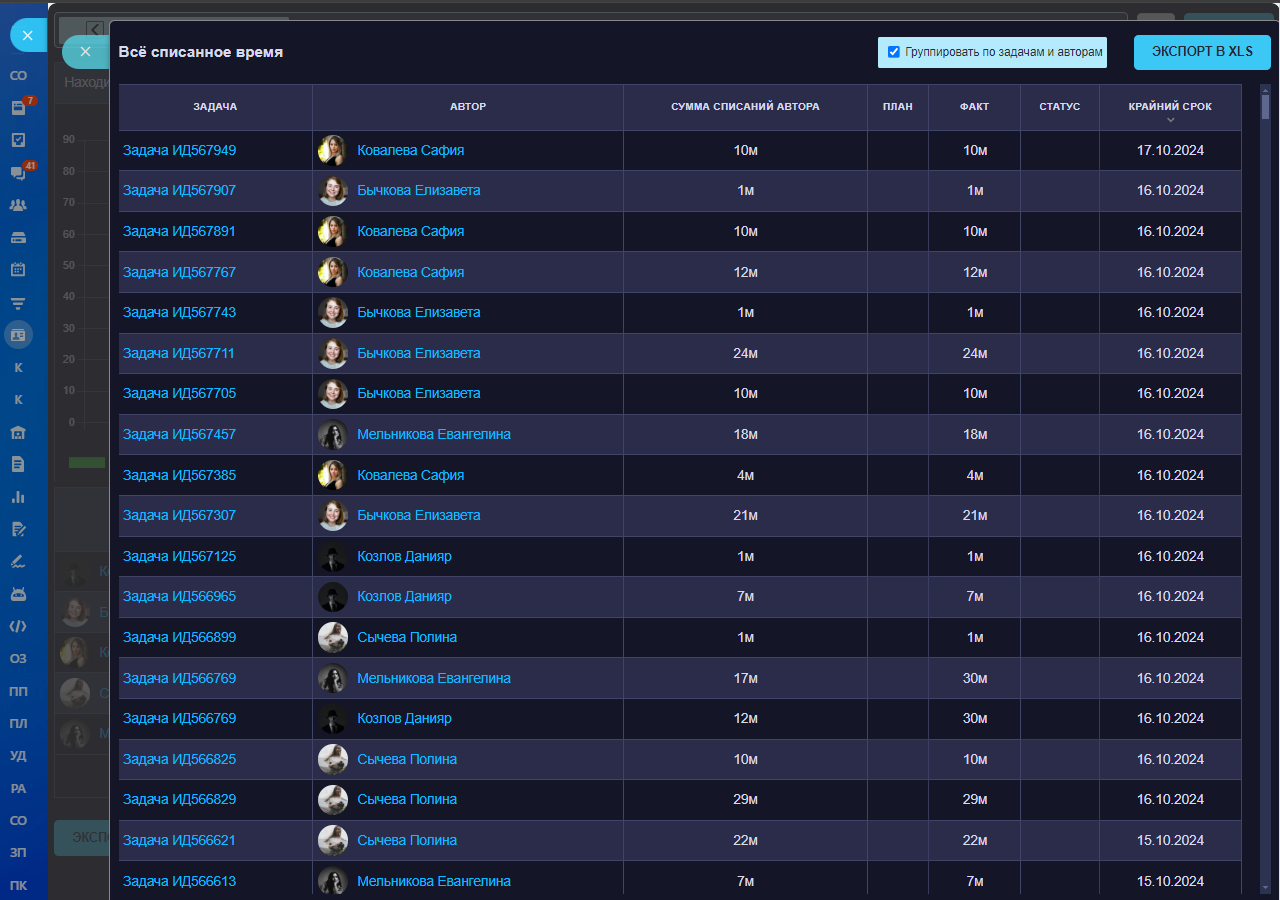Open the bank building icon in sidebar
This screenshot has height=900, width=1280.
[18, 432]
